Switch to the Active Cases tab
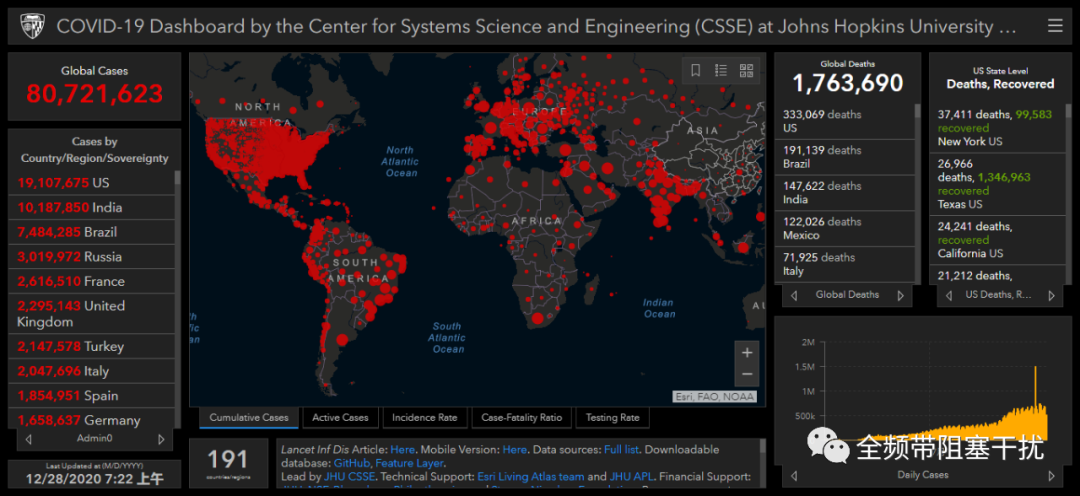 [x=340, y=417]
